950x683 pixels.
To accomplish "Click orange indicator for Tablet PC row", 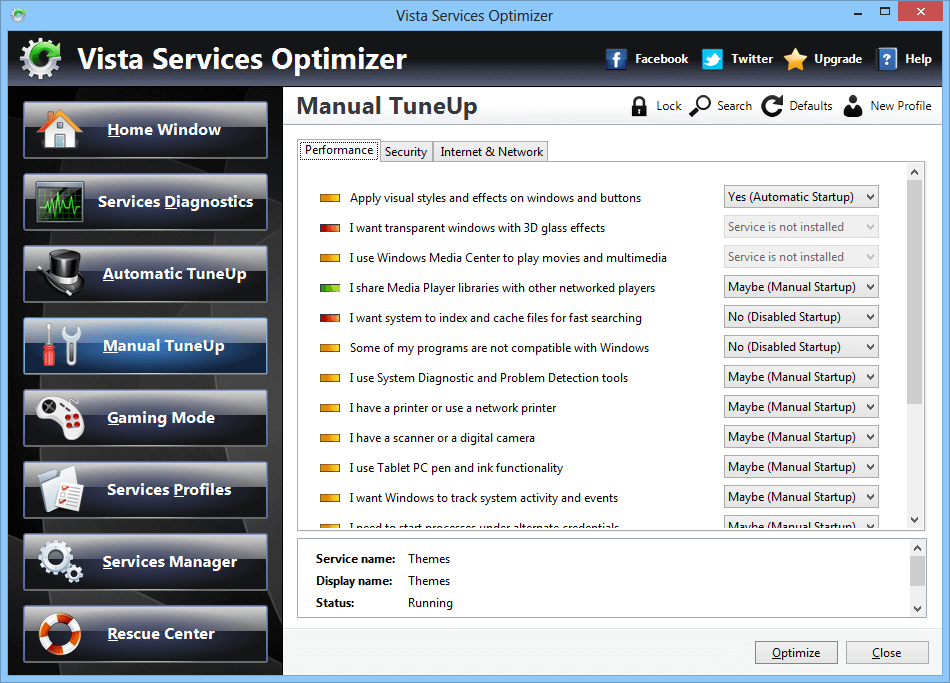I will tap(330, 468).
